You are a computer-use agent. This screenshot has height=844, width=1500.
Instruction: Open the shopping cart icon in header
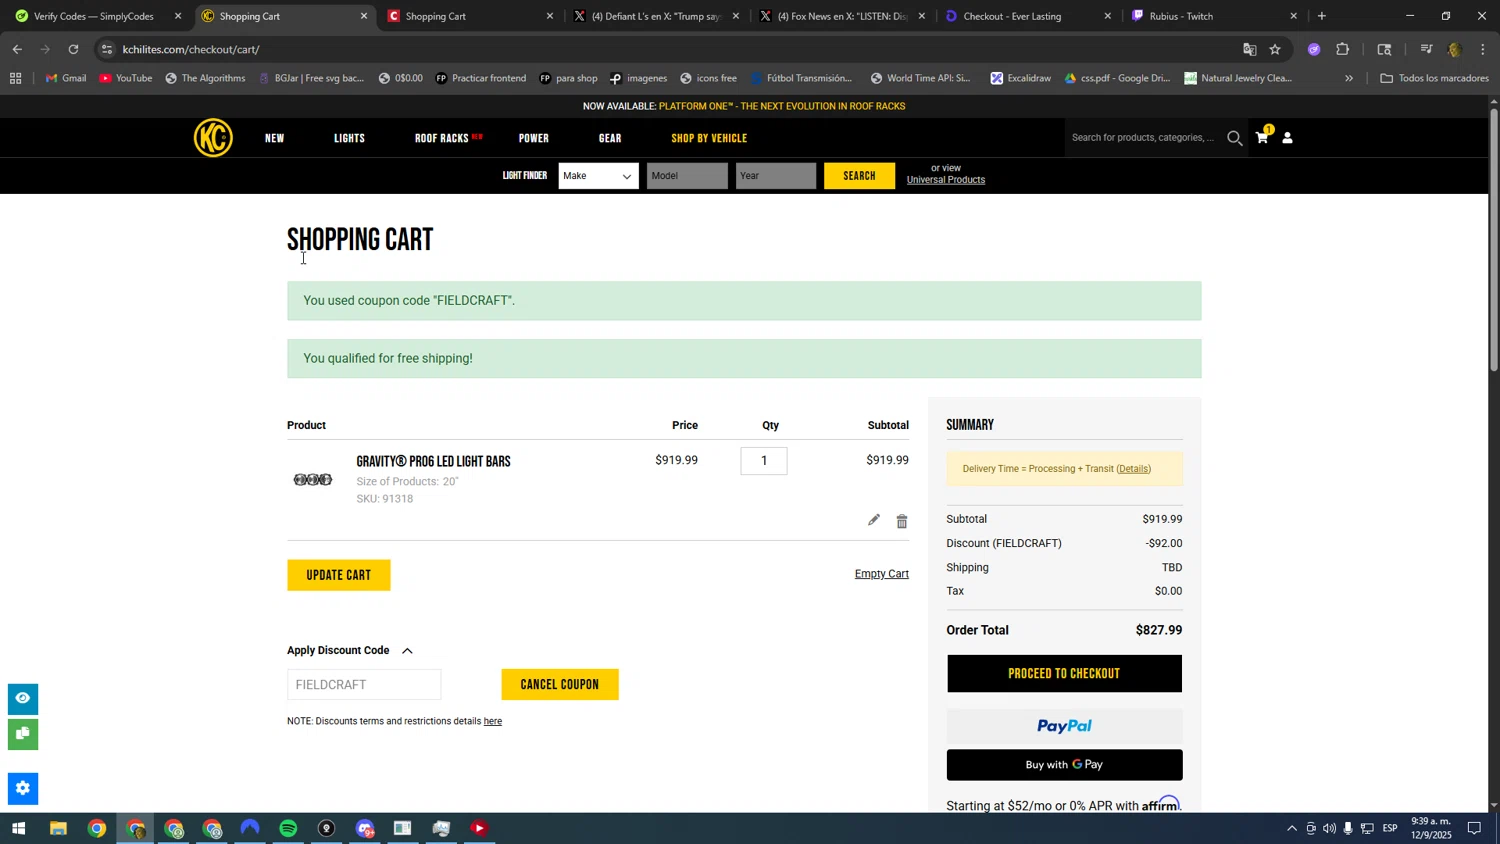click(x=1262, y=138)
